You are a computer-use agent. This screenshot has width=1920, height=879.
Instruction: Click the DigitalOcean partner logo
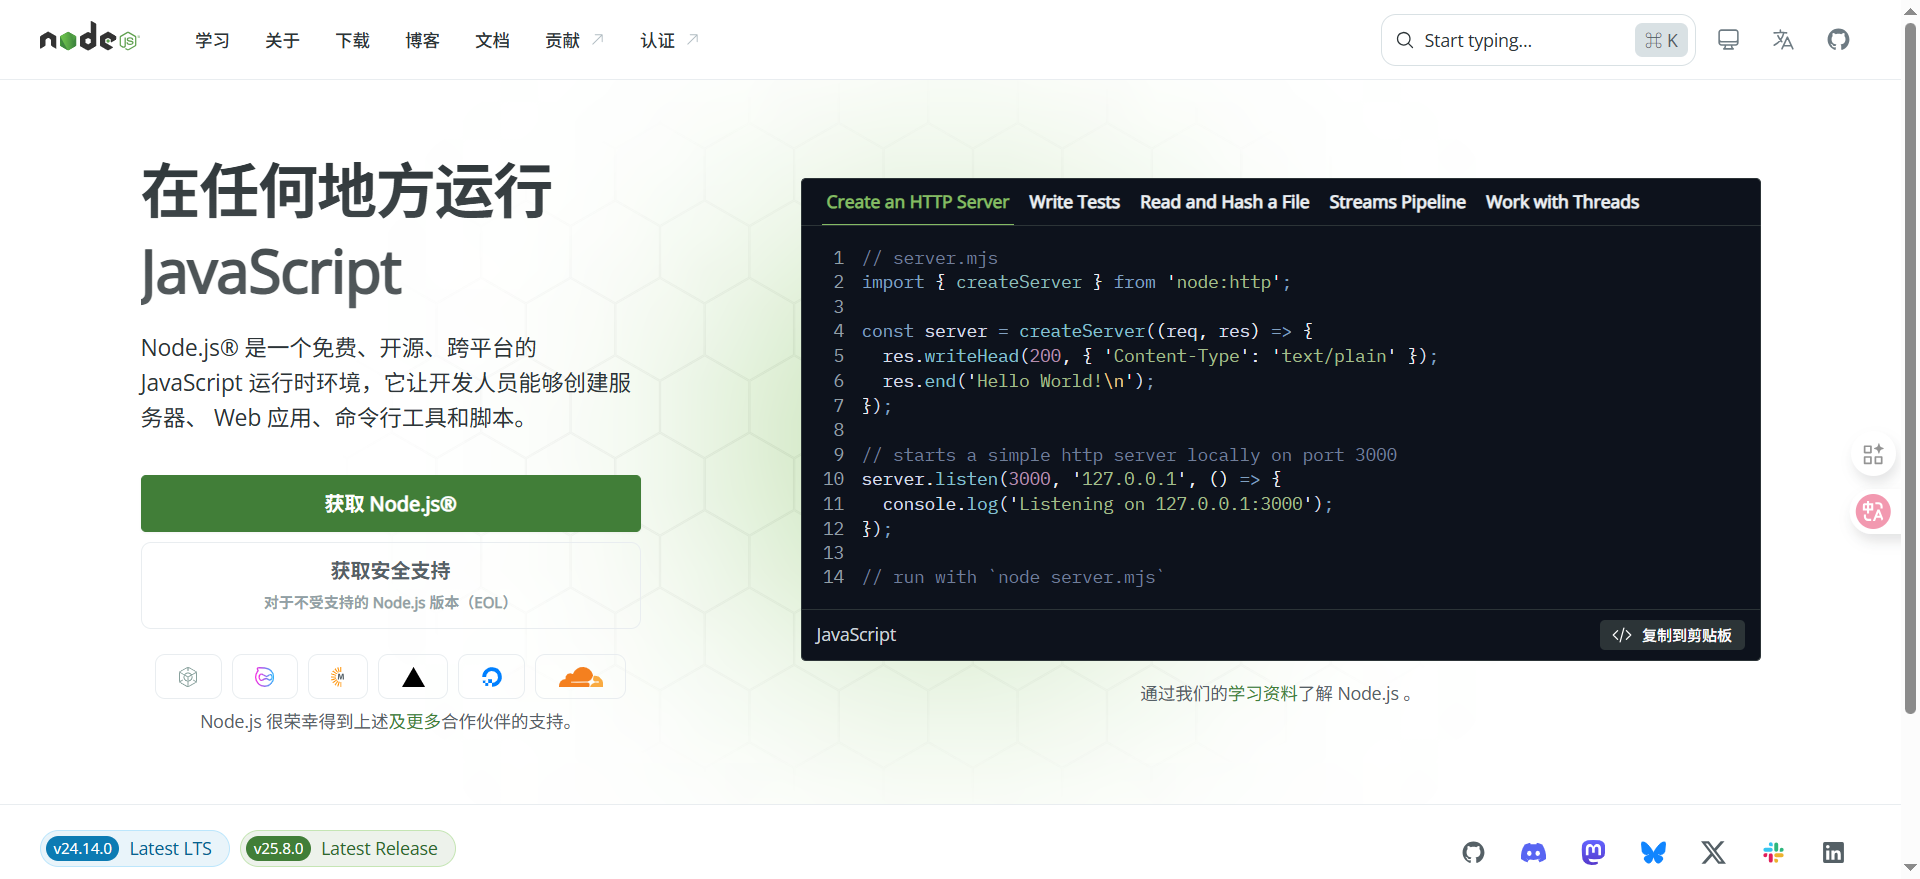tap(491, 677)
